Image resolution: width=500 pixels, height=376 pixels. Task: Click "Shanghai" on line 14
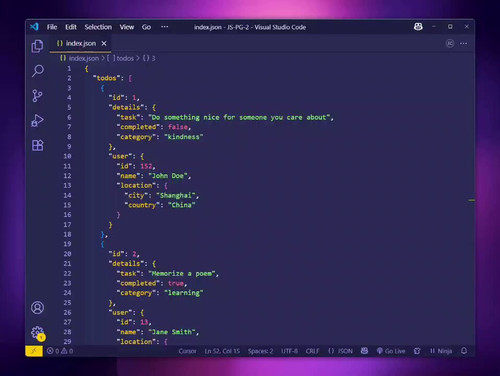pyautogui.click(x=176, y=195)
